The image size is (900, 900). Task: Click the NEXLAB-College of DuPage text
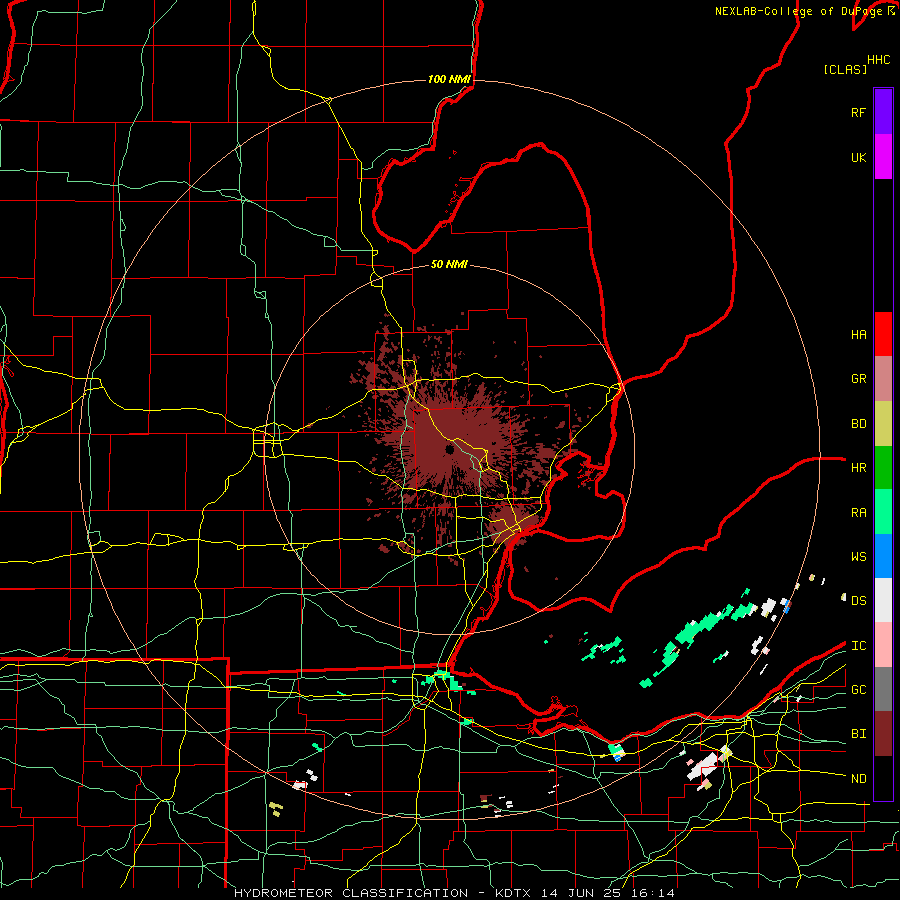(x=799, y=11)
